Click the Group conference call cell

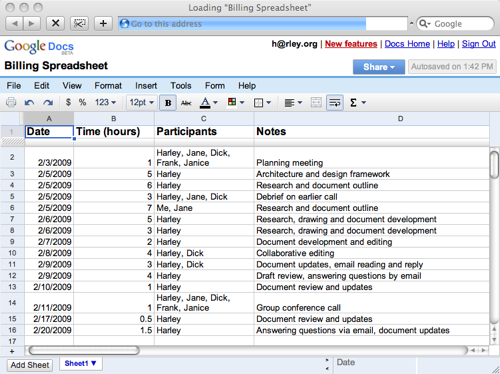coord(372,303)
